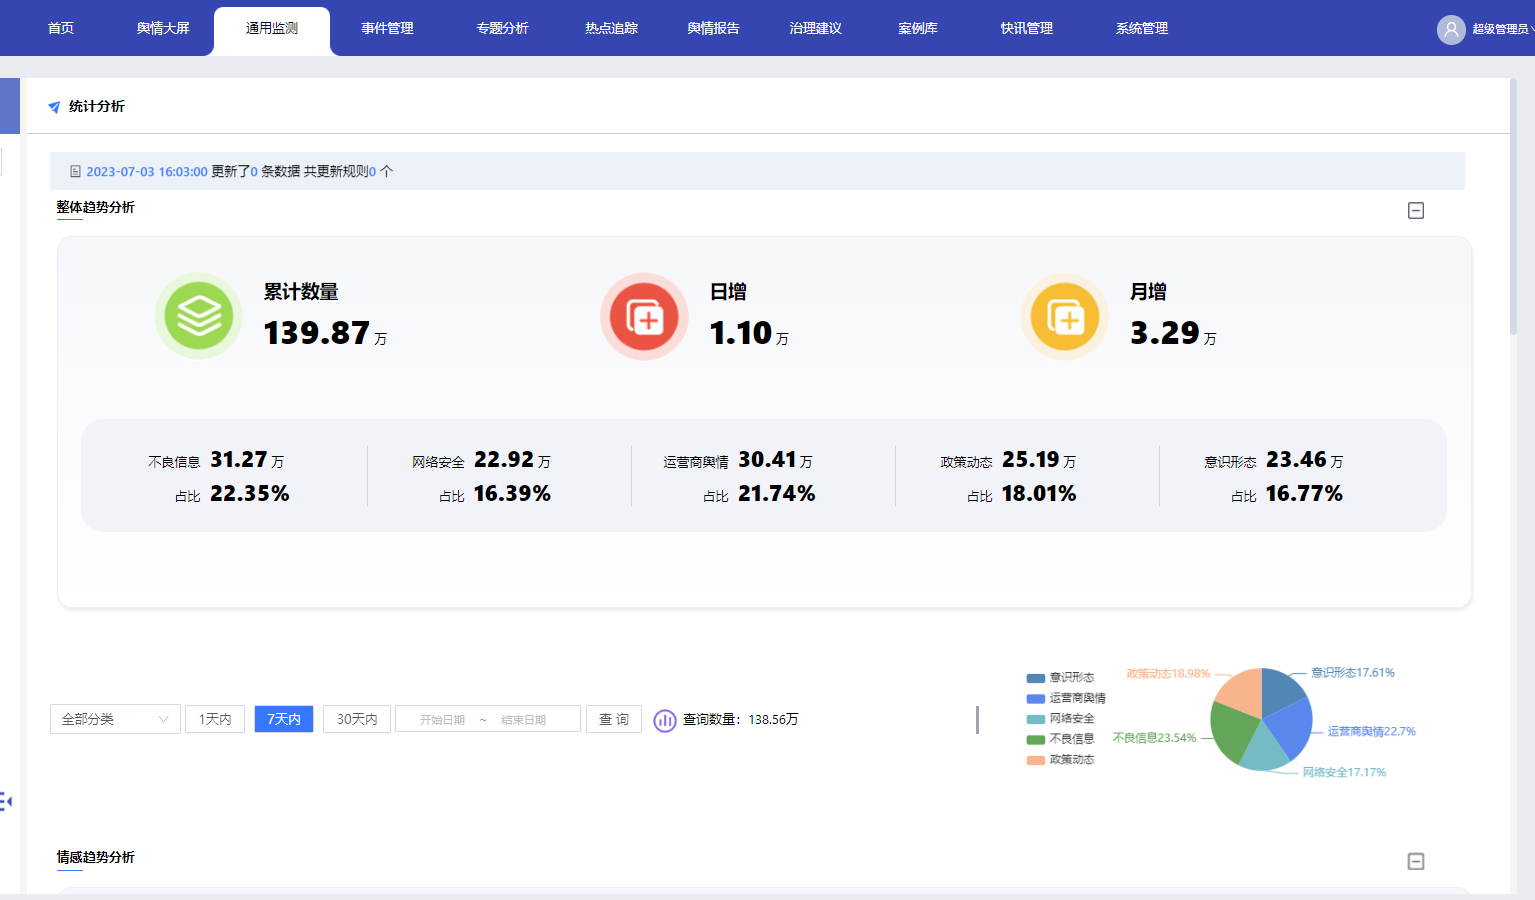The image size is (1535, 900).
Task: Click the 查询 button
Action: (x=613, y=719)
